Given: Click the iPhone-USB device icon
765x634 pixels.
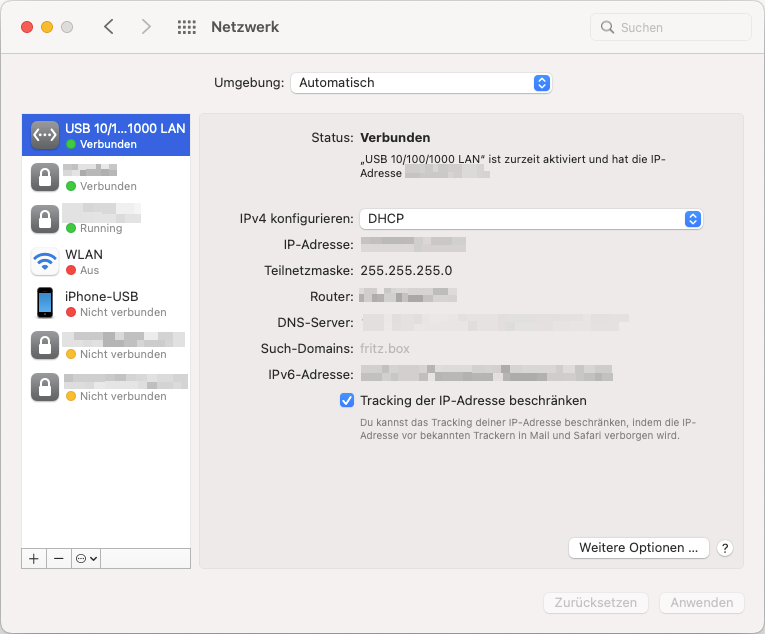Looking at the screenshot, I should point(45,303).
